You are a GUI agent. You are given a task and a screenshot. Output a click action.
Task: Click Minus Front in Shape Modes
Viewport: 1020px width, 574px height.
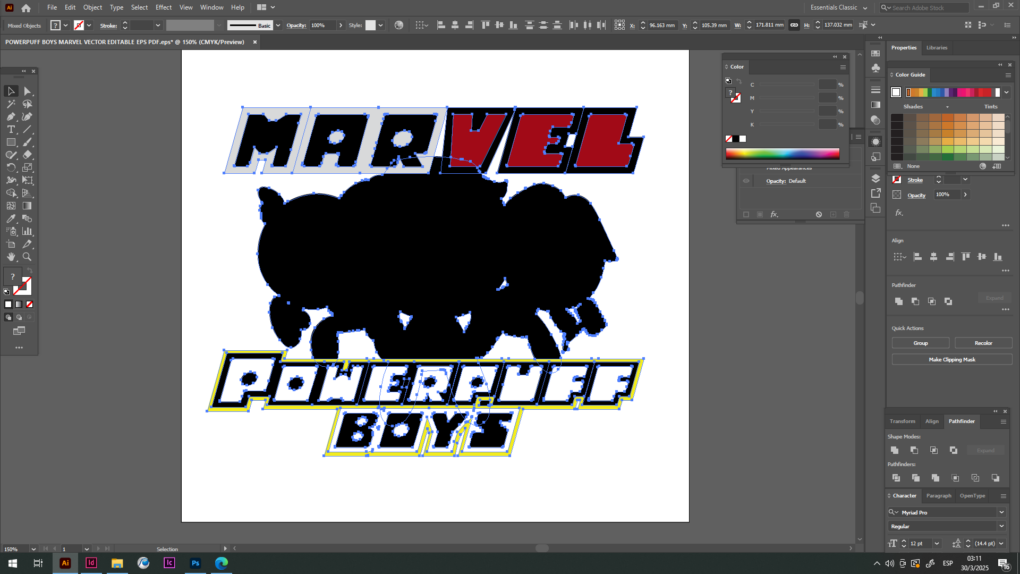pos(914,450)
